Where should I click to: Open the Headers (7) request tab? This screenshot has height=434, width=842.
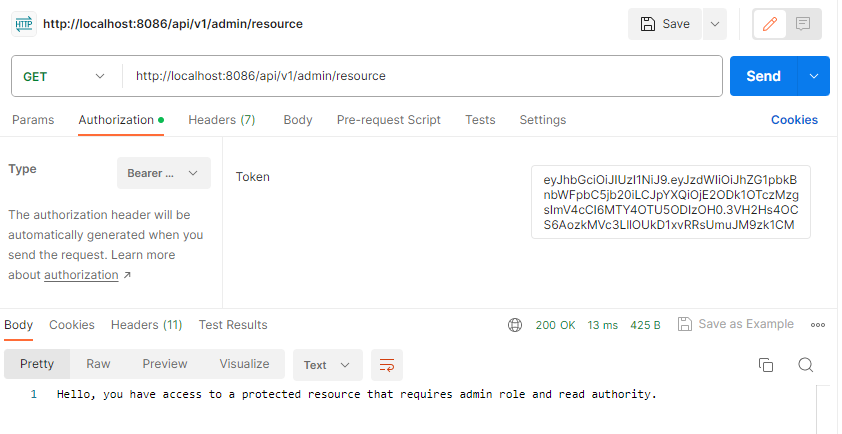[x=222, y=120]
